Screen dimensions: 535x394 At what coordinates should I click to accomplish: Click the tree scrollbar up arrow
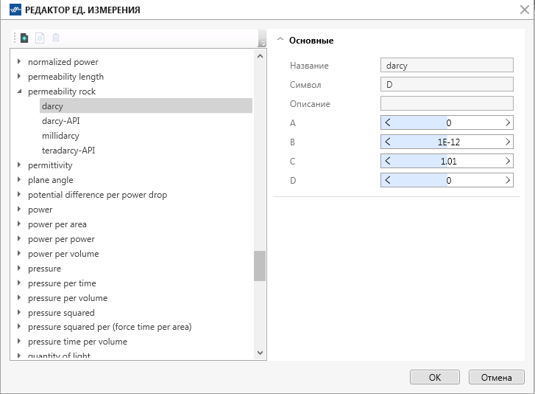(x=260, y=56)
